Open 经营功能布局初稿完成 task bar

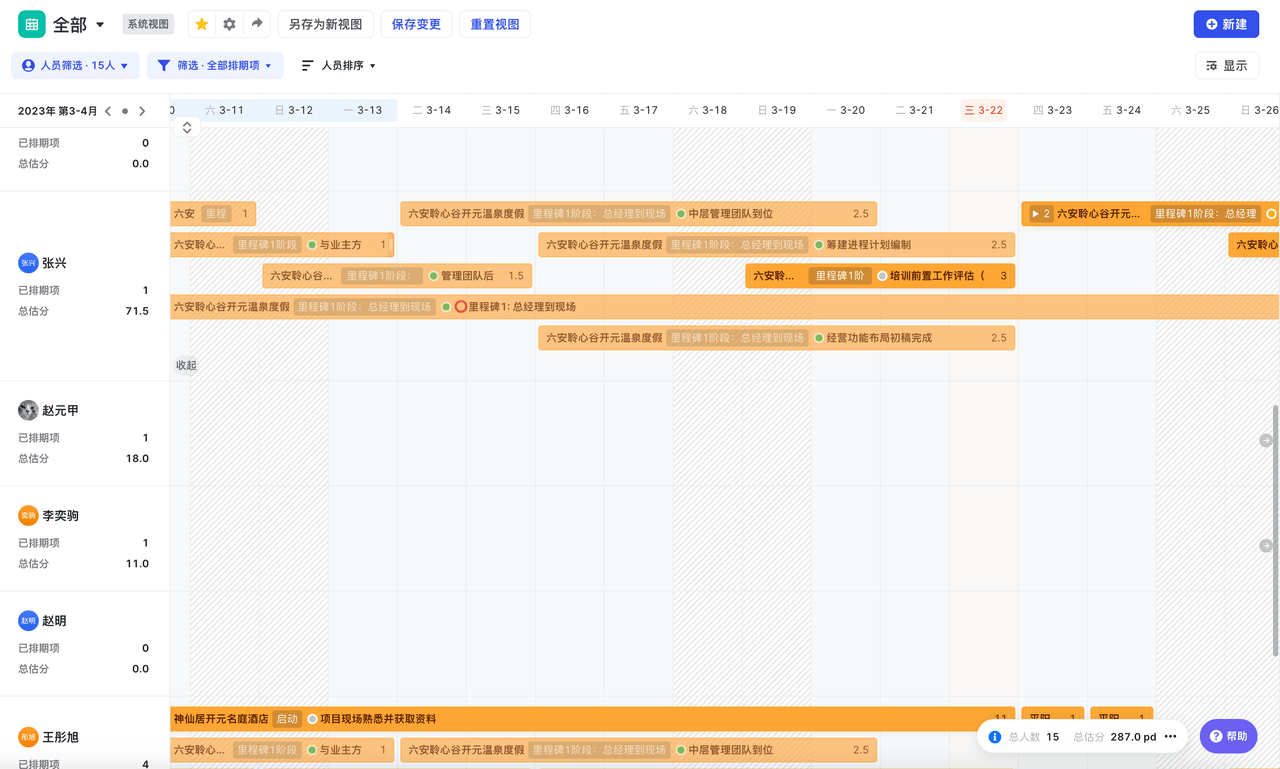(776, 338)
